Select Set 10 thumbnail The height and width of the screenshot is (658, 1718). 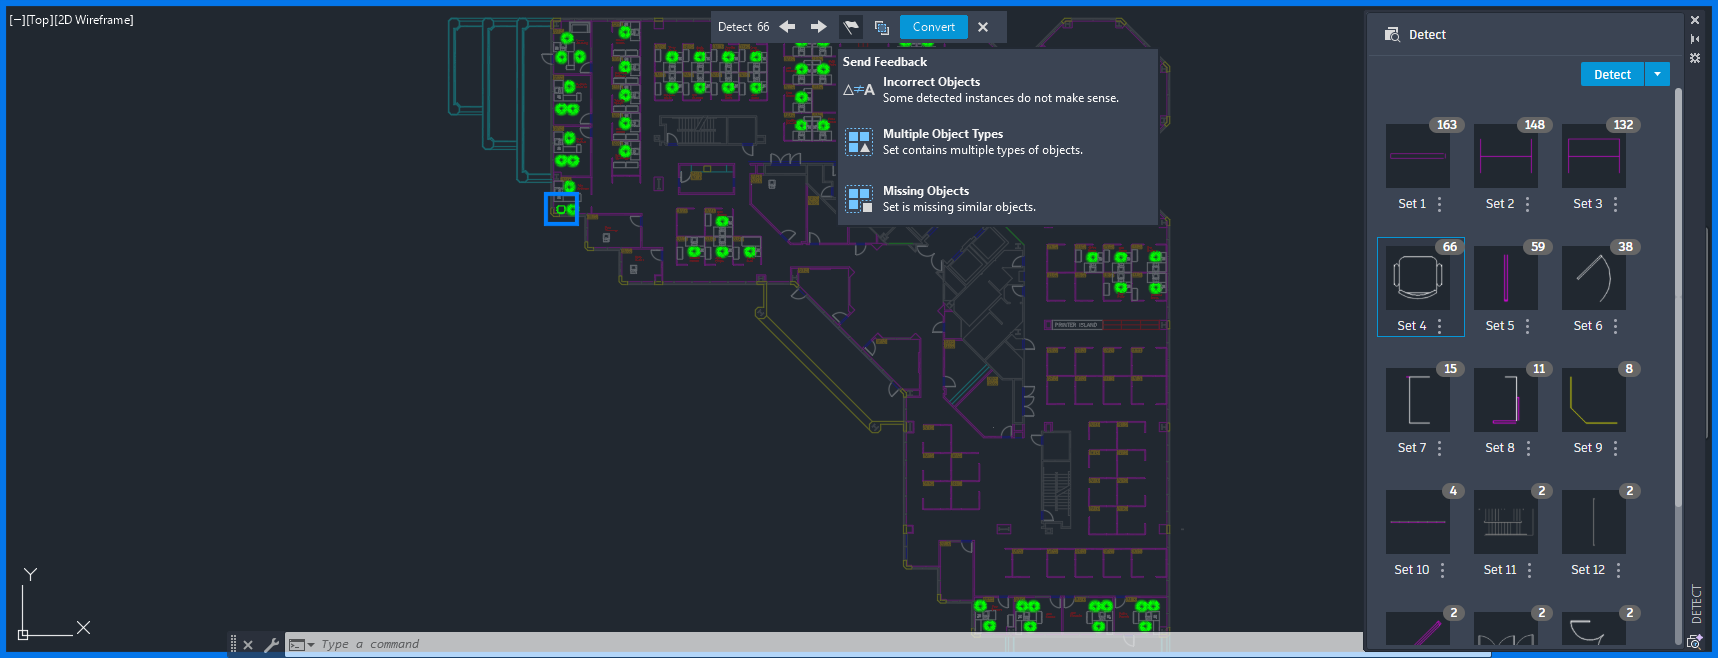(1417, 522)
